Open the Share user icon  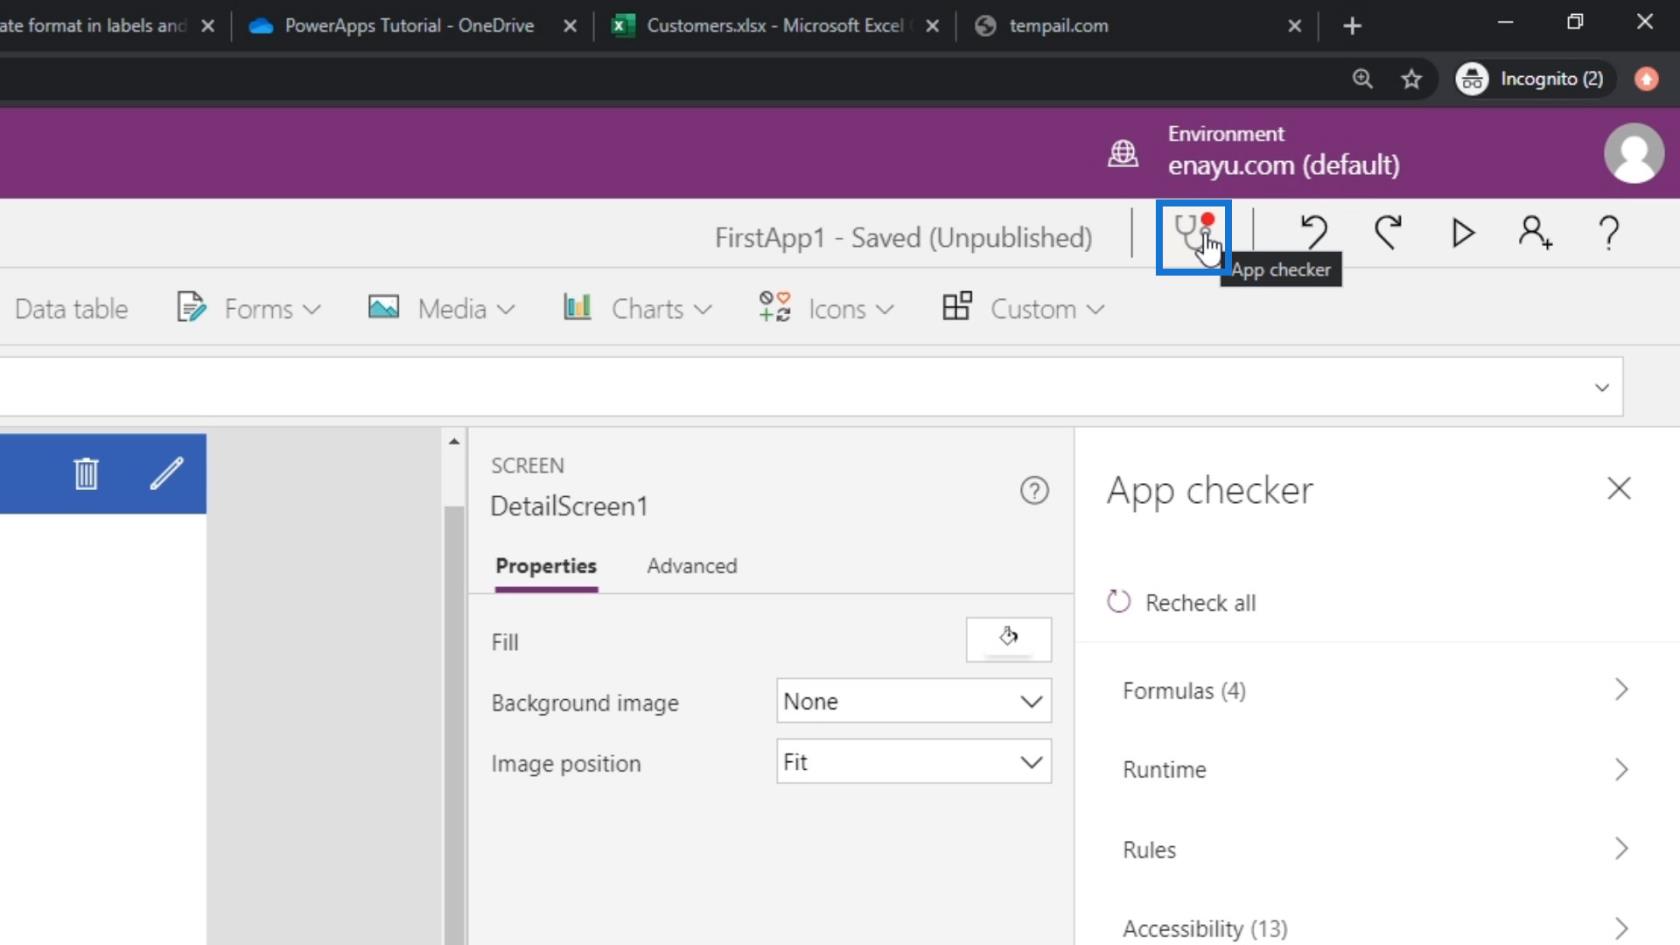[1535, 232]
